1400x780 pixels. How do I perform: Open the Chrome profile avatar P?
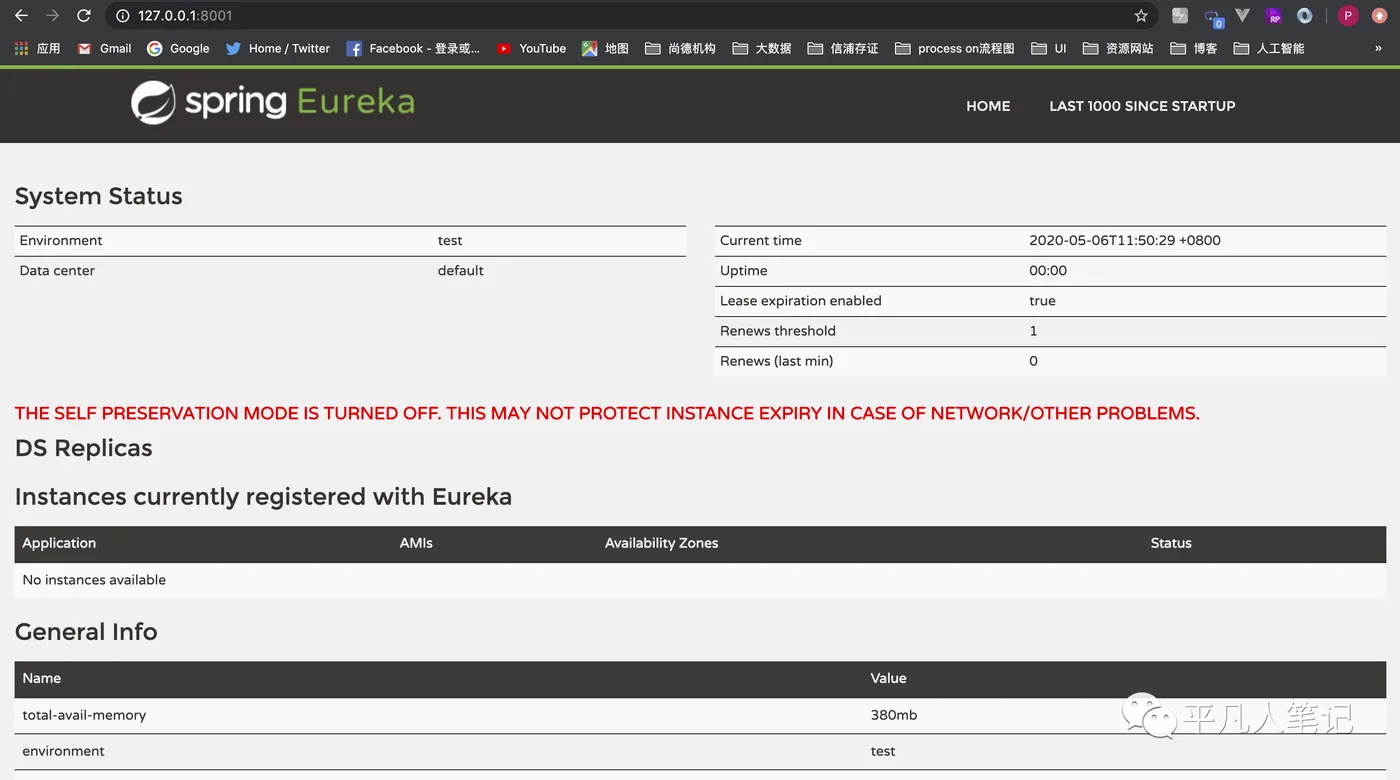(x=1348, y=16)
